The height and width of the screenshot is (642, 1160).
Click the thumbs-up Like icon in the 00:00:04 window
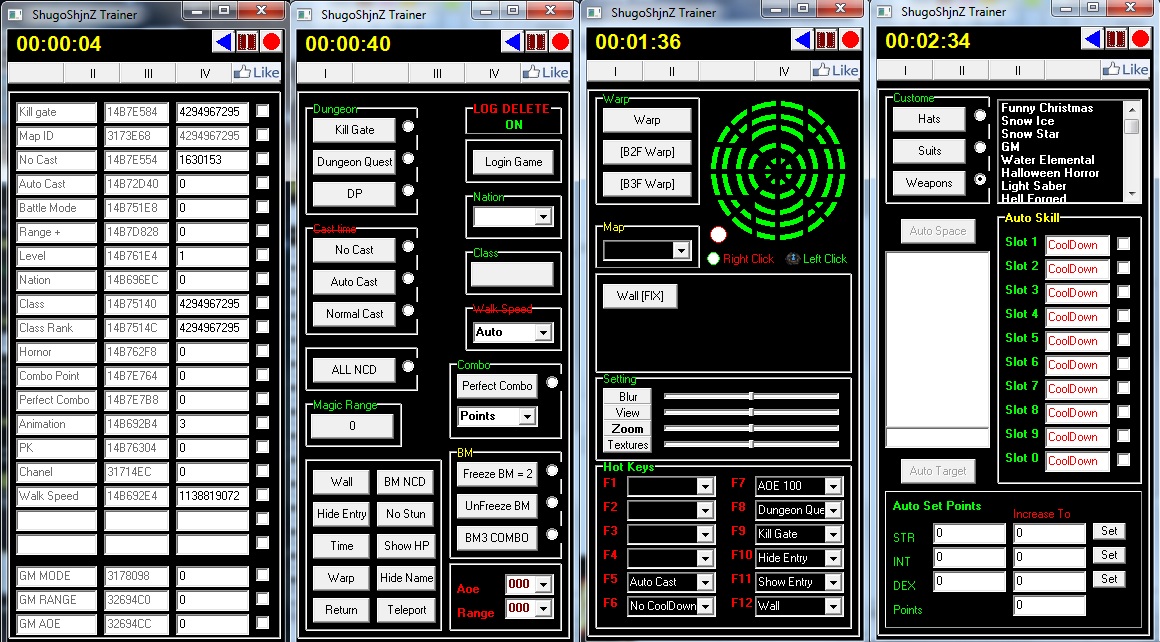pos(242,72)
